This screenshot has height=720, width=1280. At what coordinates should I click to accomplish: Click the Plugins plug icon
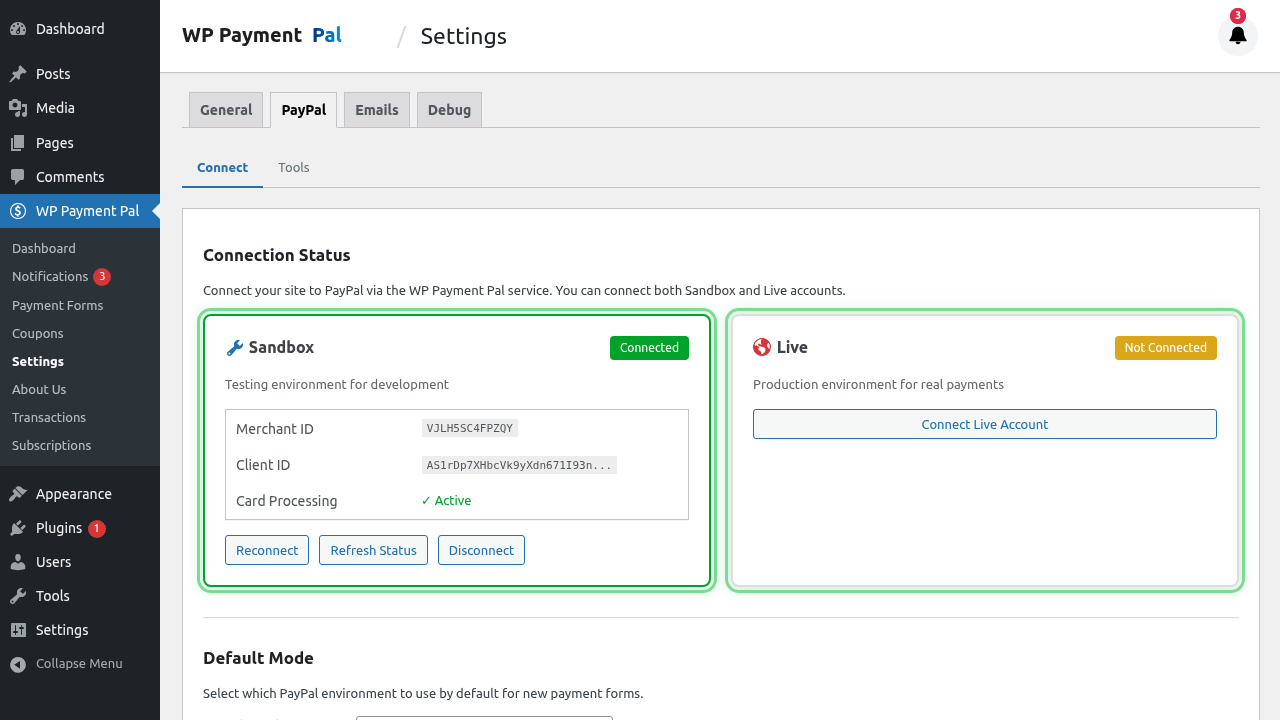coord(17,527)
